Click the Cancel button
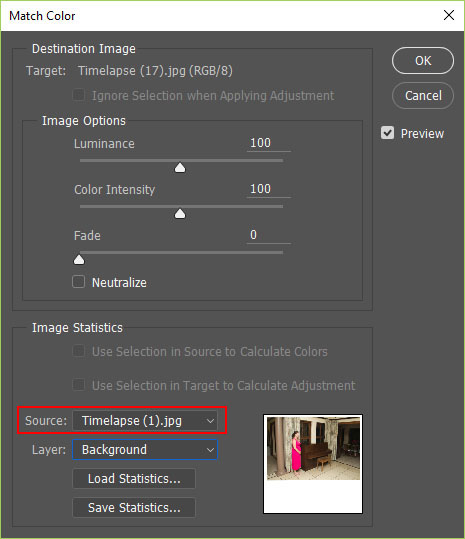 tap(423, 96)
